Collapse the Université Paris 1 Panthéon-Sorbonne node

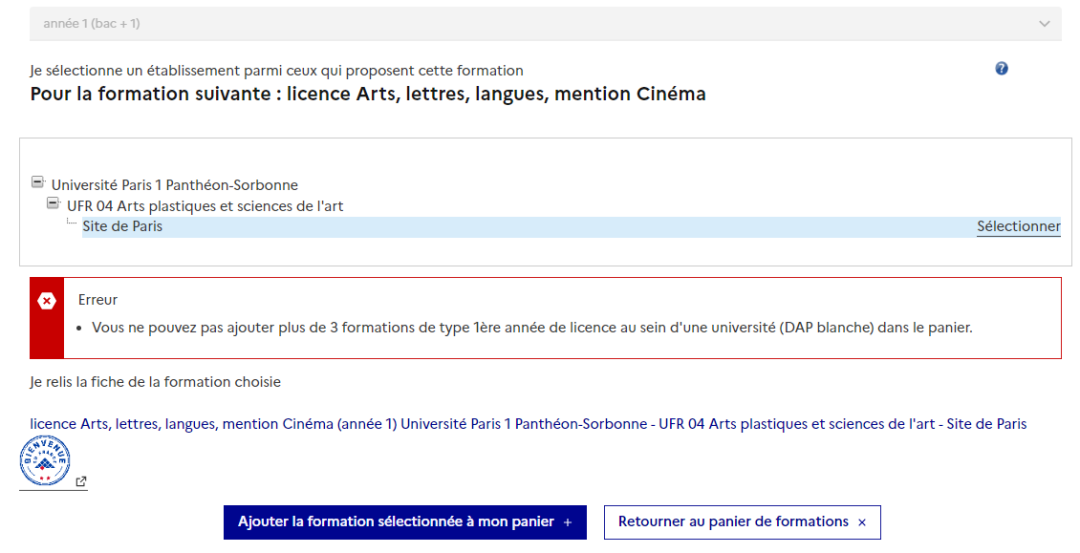point(37,182)
